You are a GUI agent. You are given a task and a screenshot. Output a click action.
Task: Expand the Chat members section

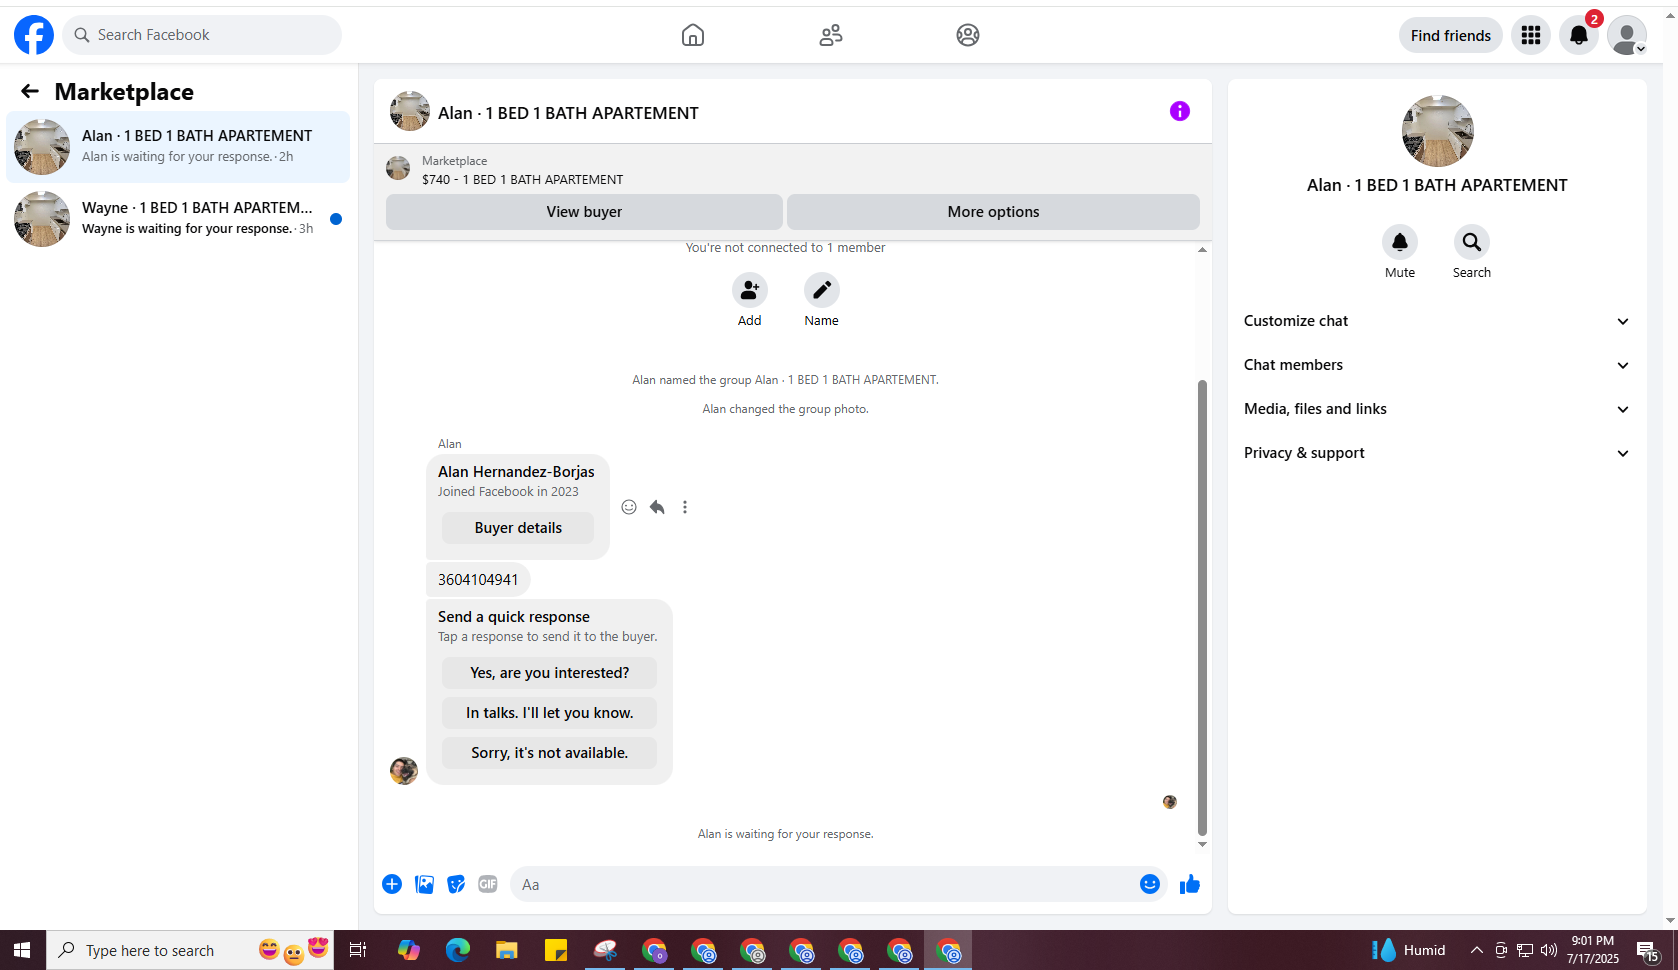coord(1437,365)
